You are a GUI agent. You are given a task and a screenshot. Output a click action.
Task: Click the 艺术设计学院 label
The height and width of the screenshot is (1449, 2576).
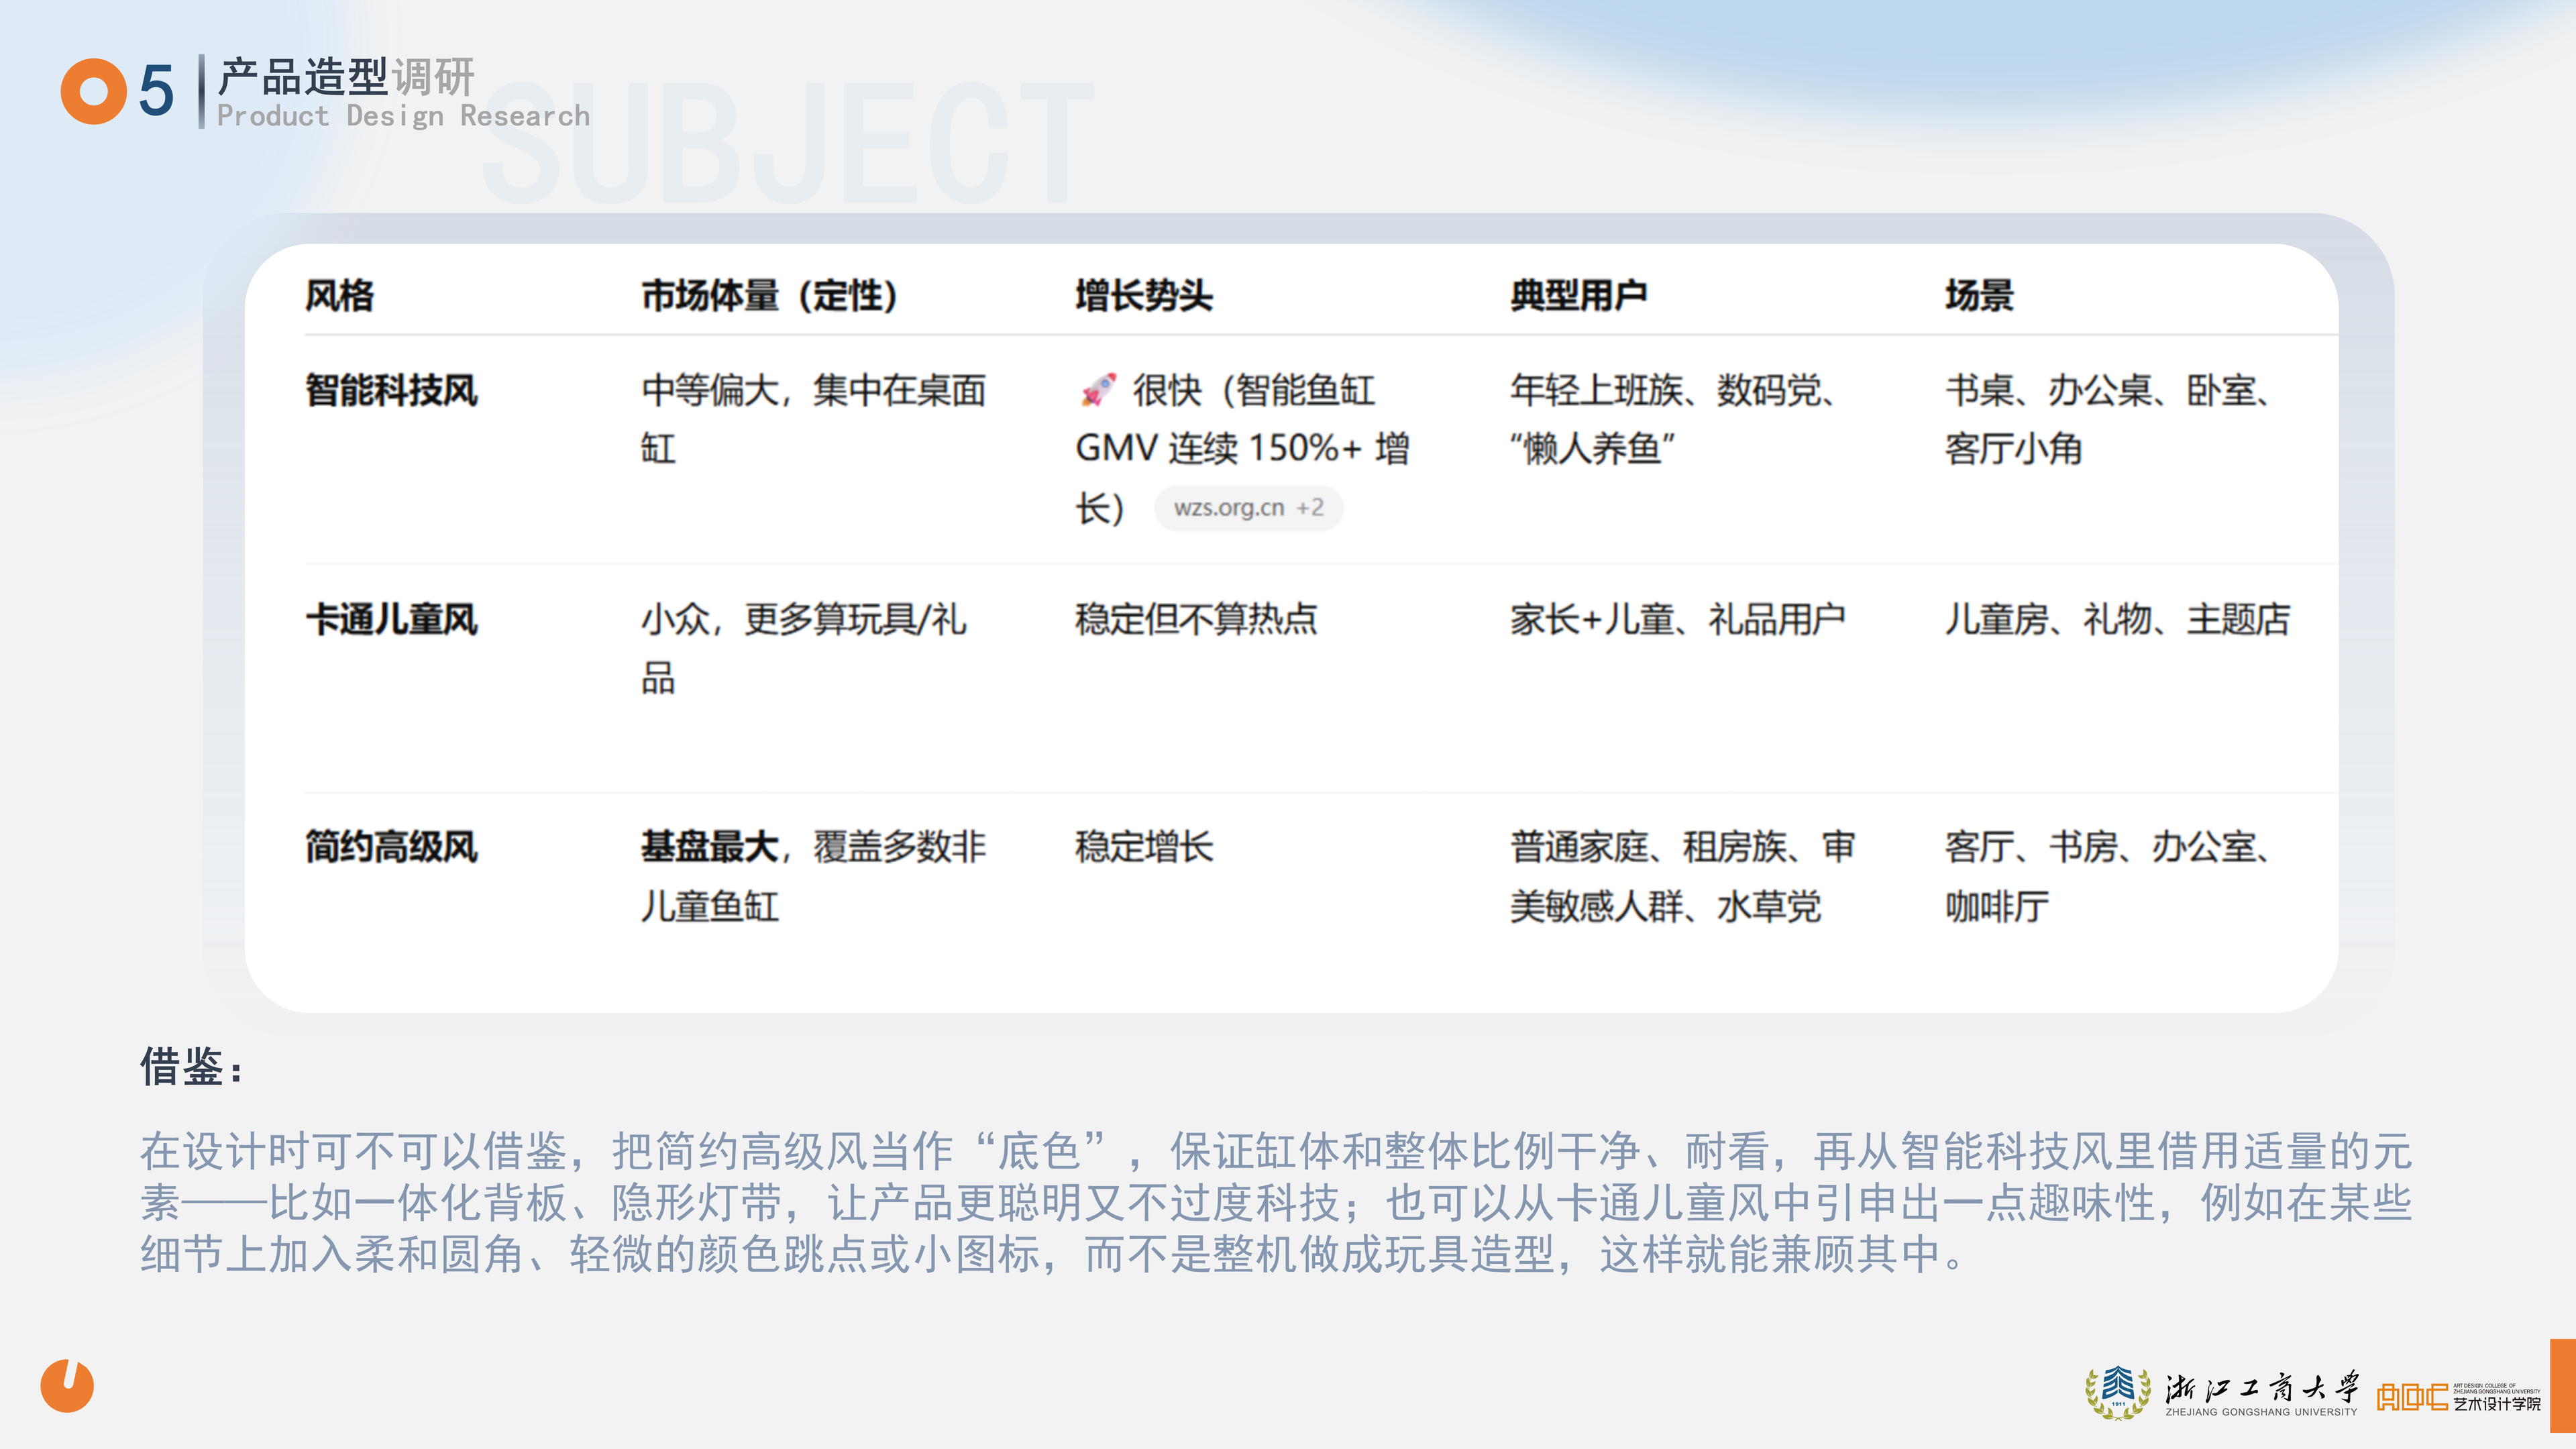2496,1404
